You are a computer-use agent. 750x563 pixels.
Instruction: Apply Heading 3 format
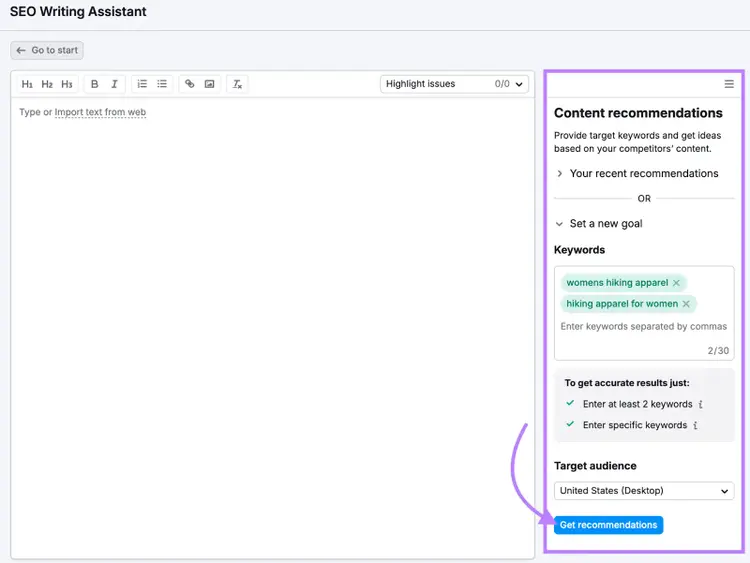pos(66,84)
